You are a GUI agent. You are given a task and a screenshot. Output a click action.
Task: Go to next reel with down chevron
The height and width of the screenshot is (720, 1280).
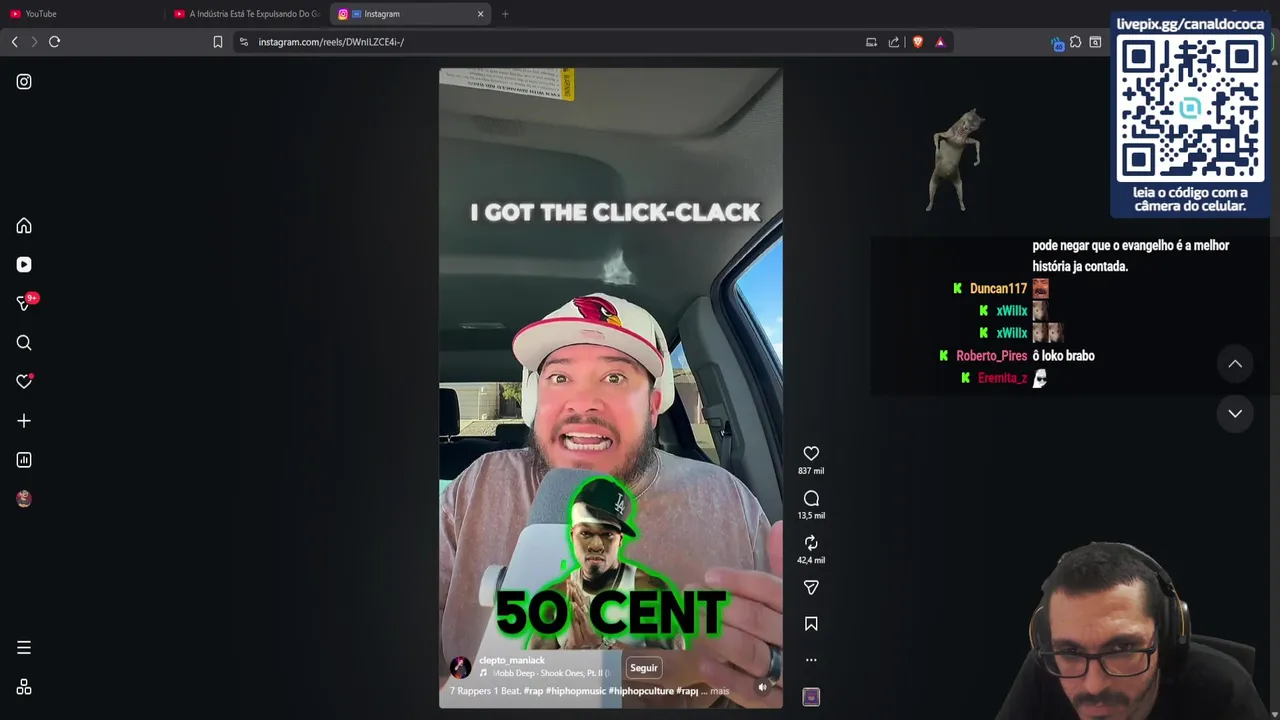click(x=1235, y=413)
